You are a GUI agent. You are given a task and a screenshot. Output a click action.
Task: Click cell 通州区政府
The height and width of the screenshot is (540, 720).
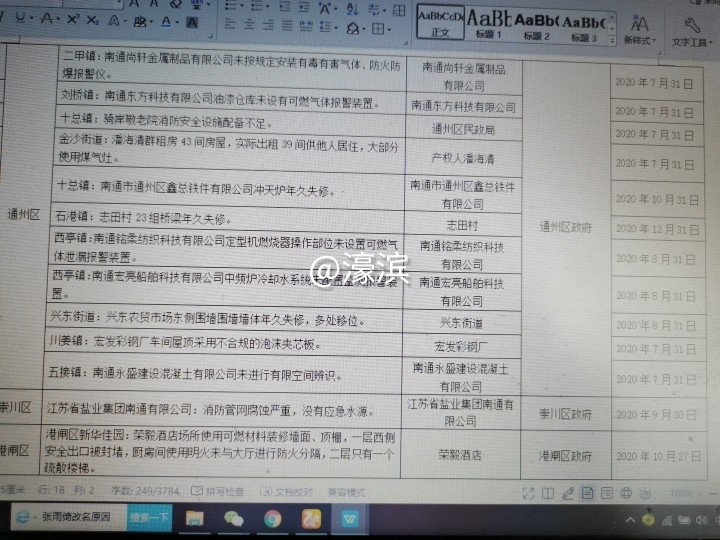click(565, 227)
